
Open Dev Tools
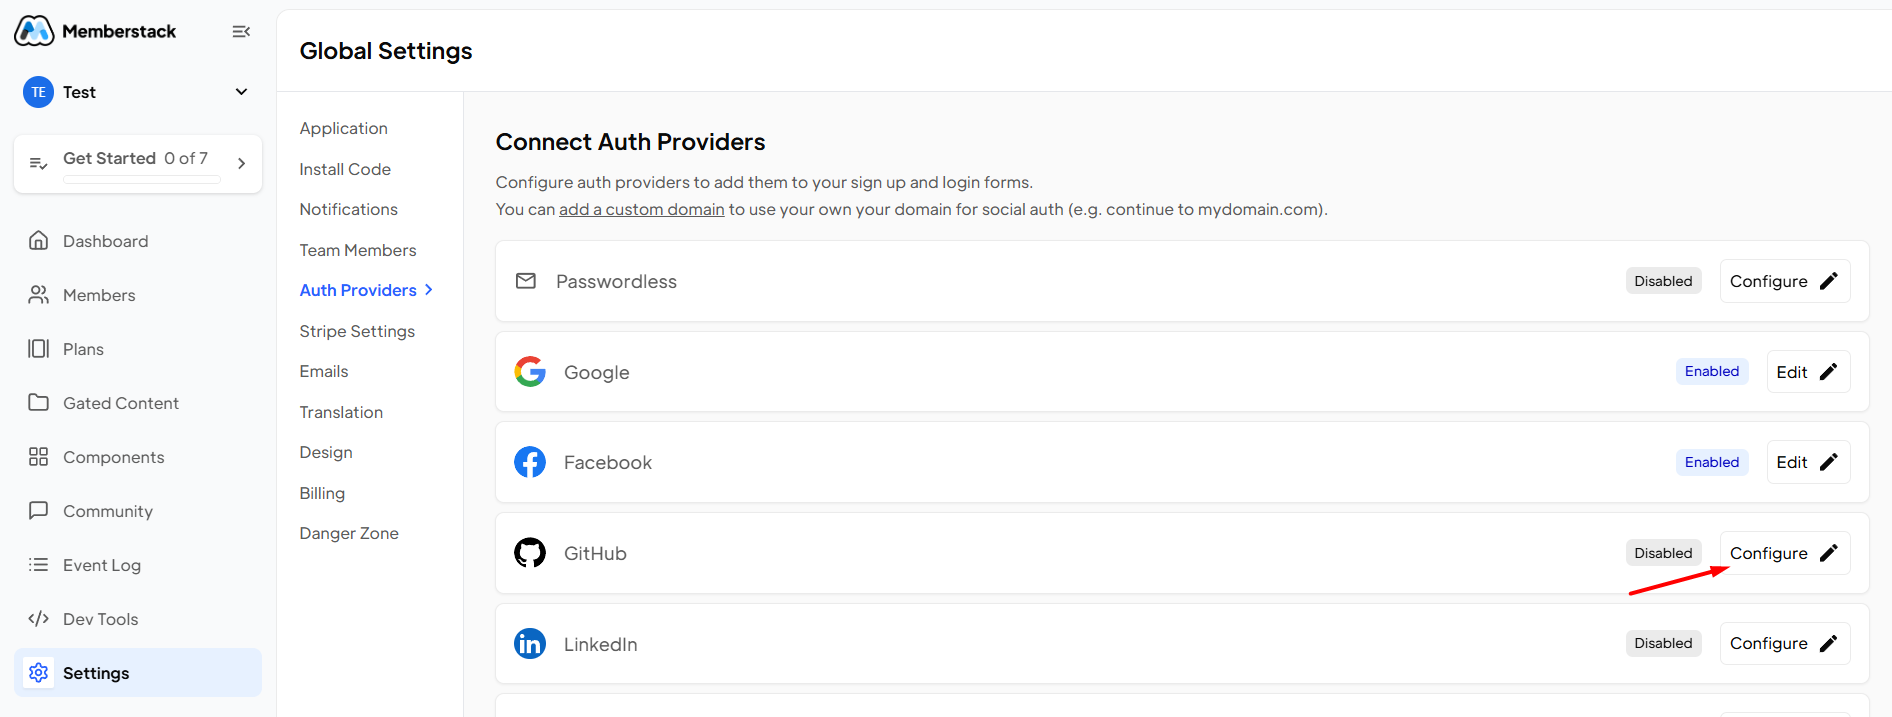pos(138,619)
